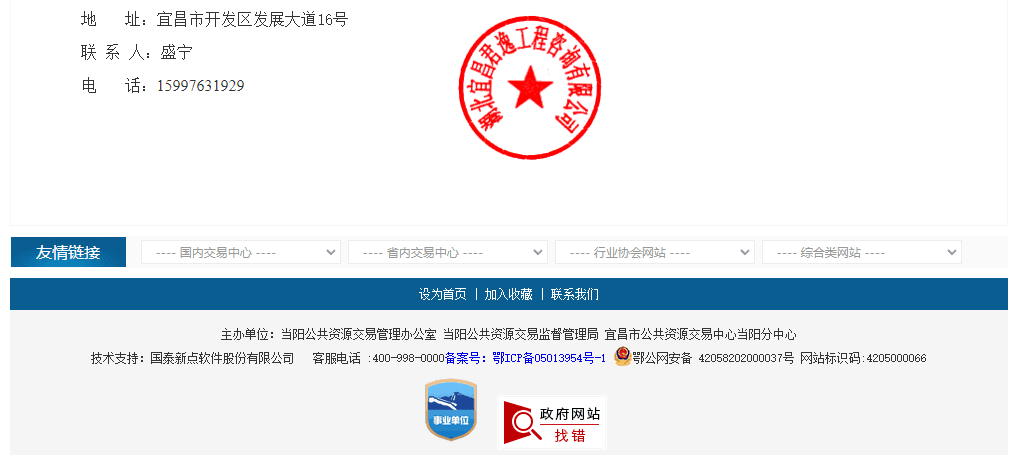Click the 当阳公共资源交易管理办公室 organizer text

(x=358, y=335)
